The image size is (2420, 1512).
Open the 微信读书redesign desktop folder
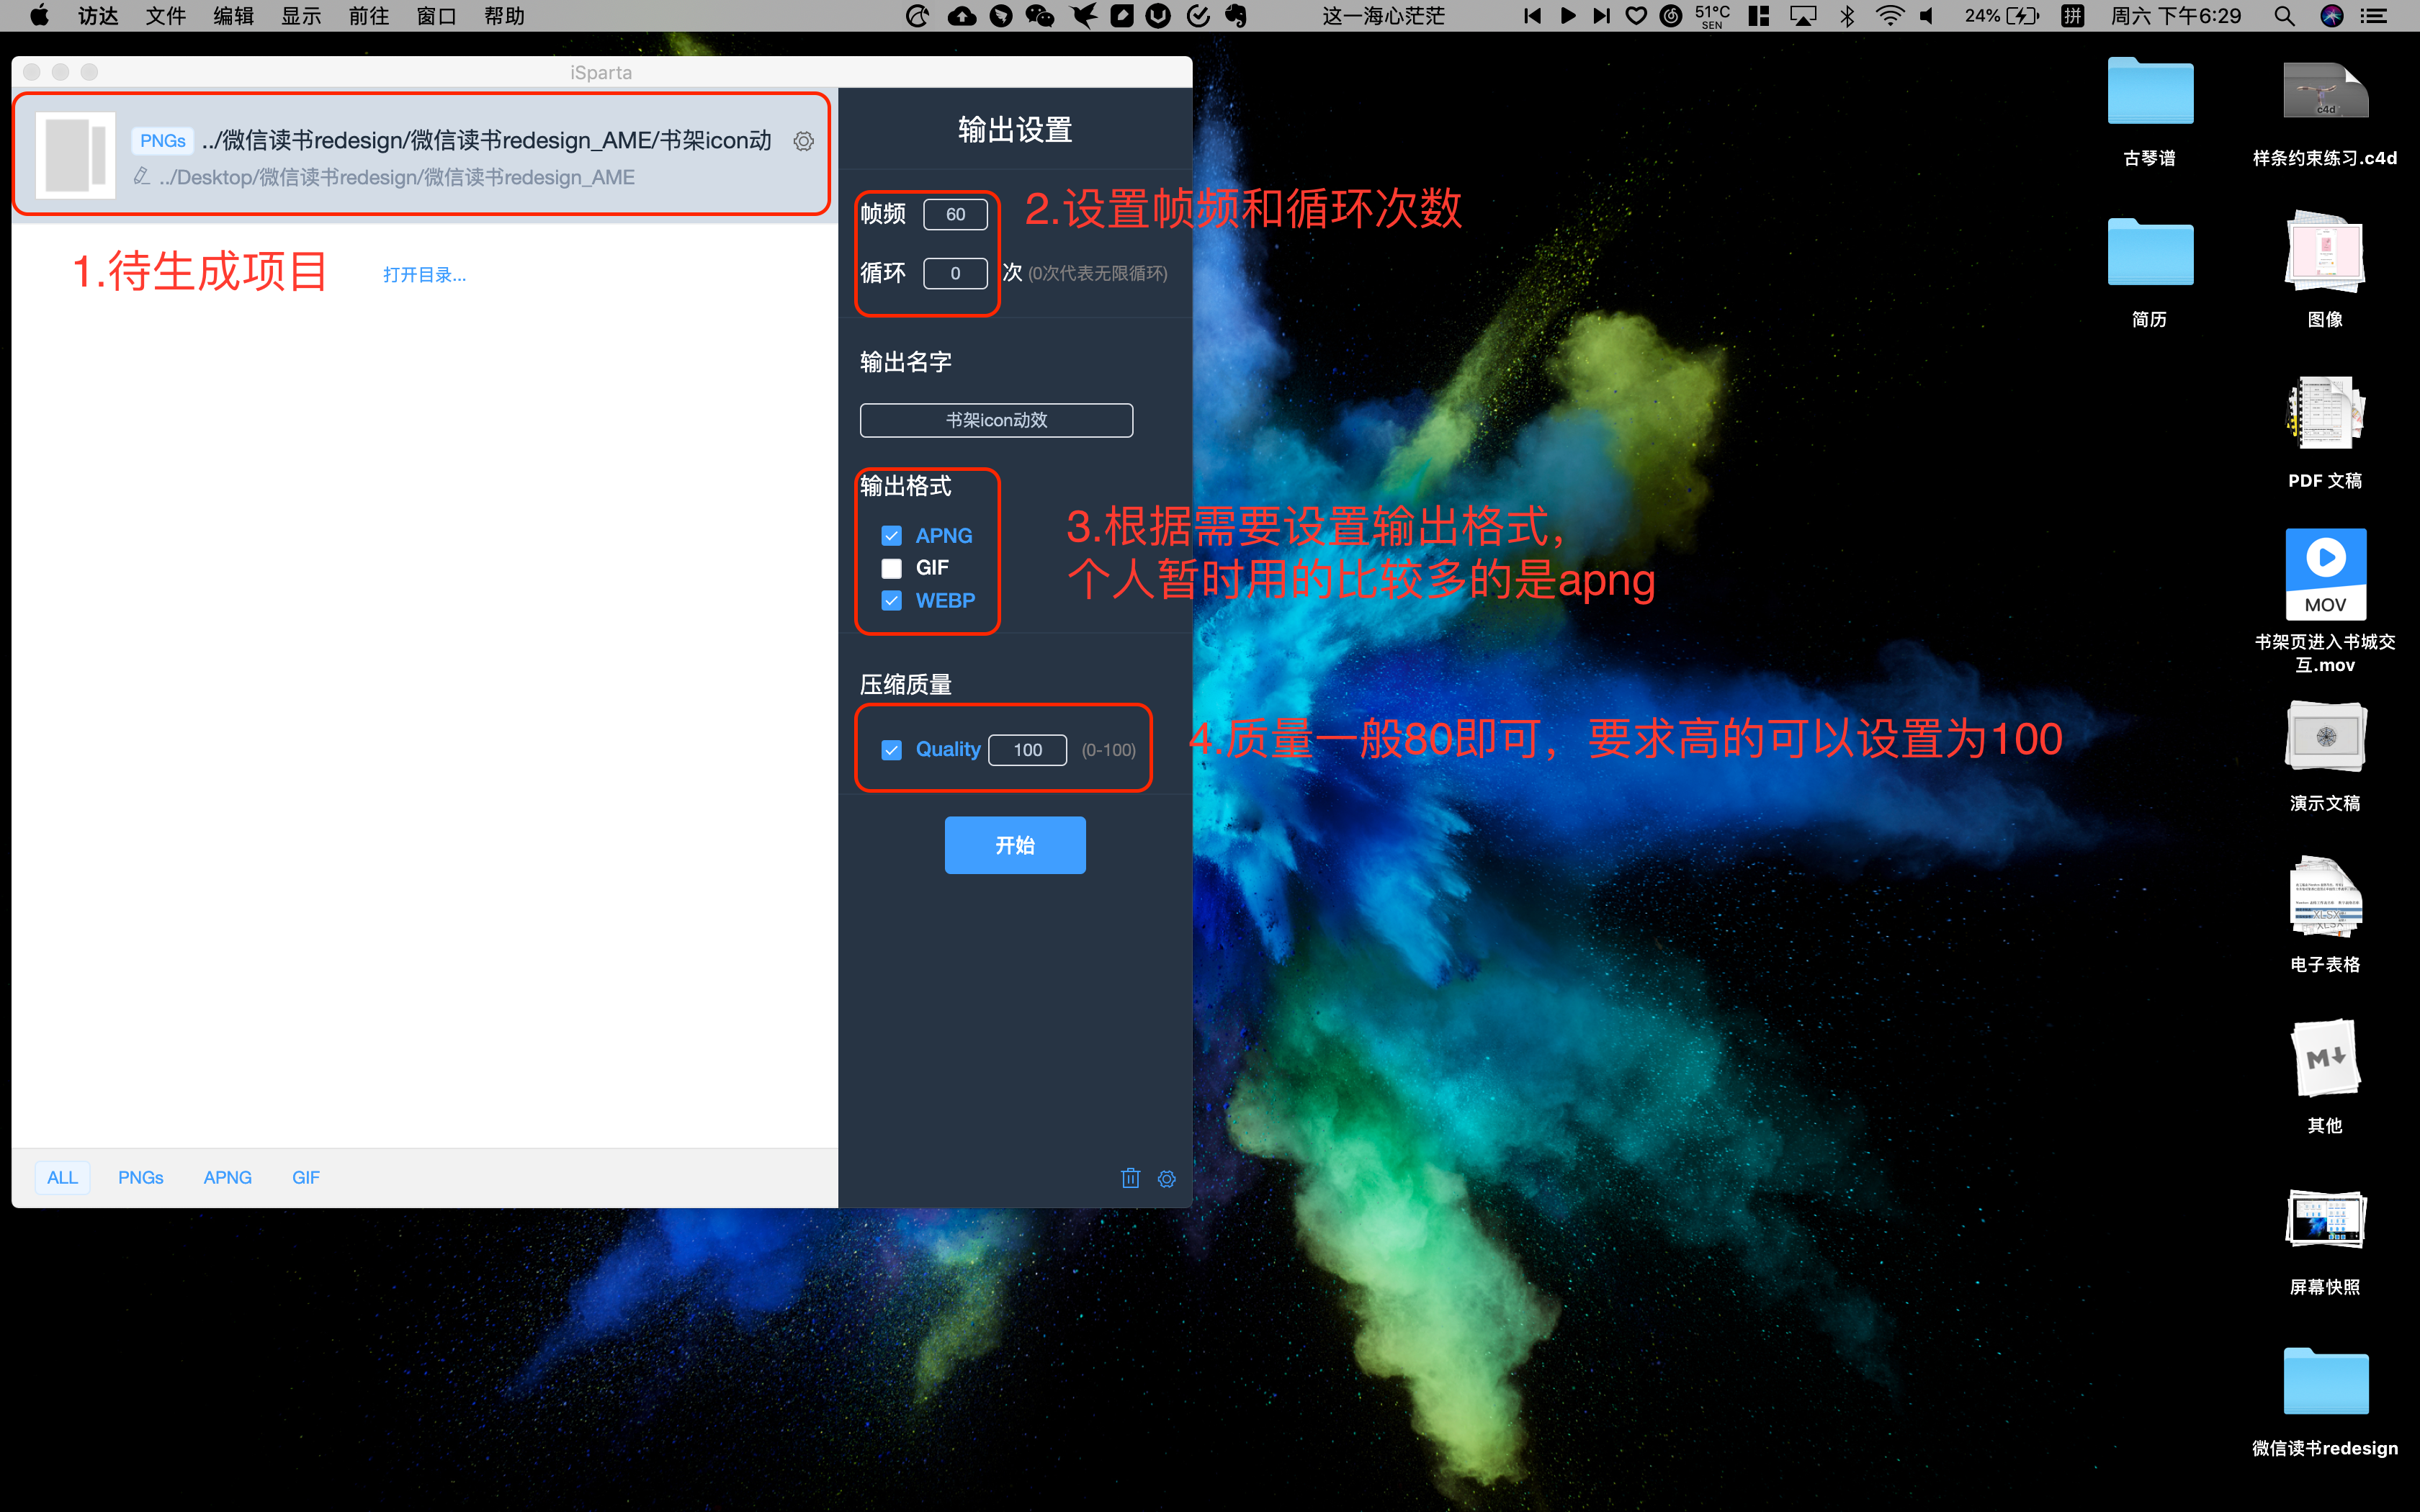tap(2325, 1383)
